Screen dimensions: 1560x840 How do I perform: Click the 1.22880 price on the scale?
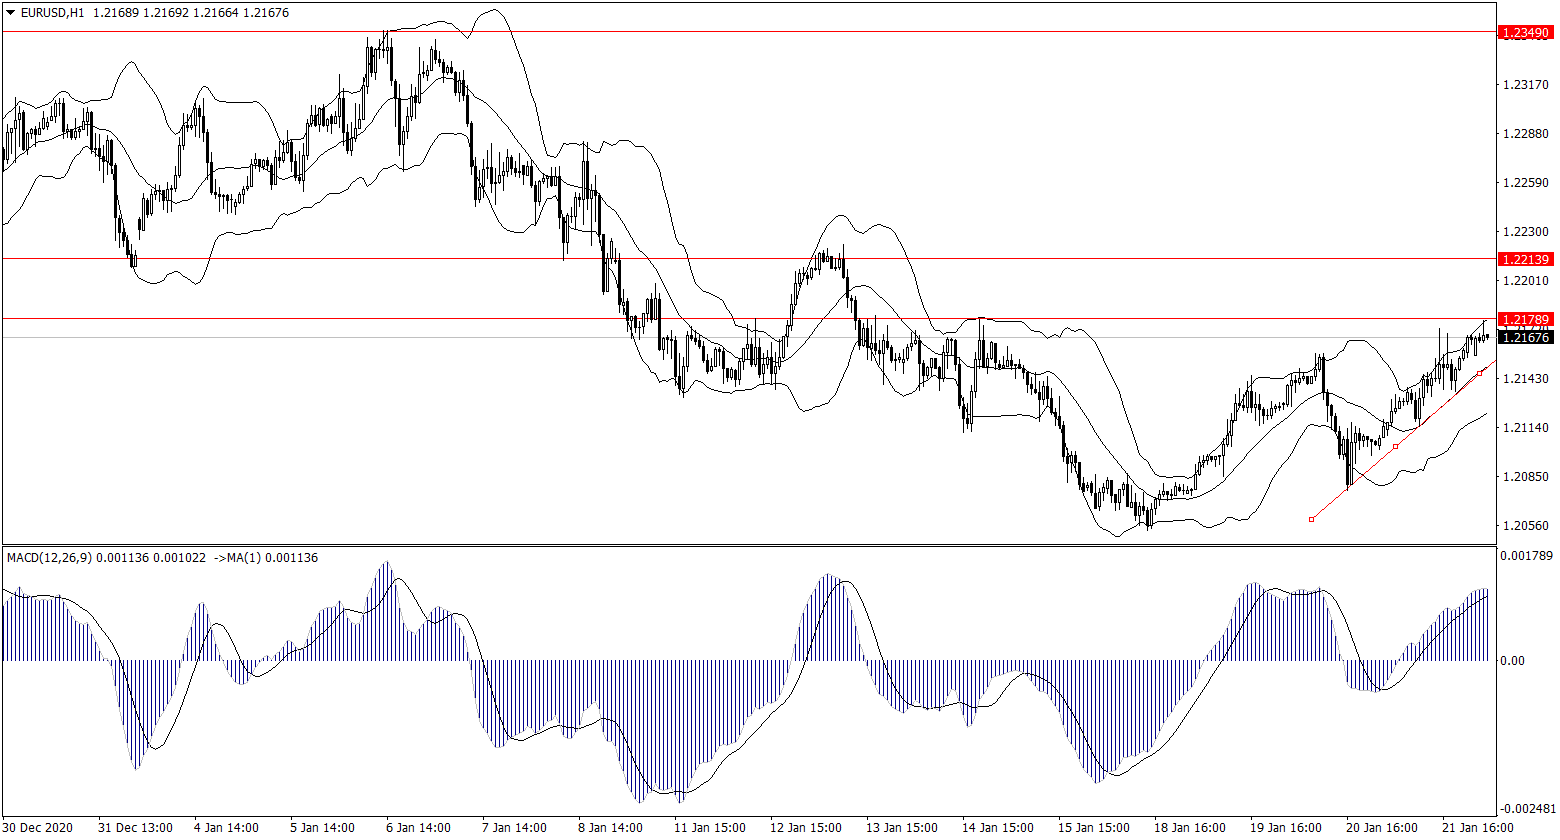coord(1525,134)
